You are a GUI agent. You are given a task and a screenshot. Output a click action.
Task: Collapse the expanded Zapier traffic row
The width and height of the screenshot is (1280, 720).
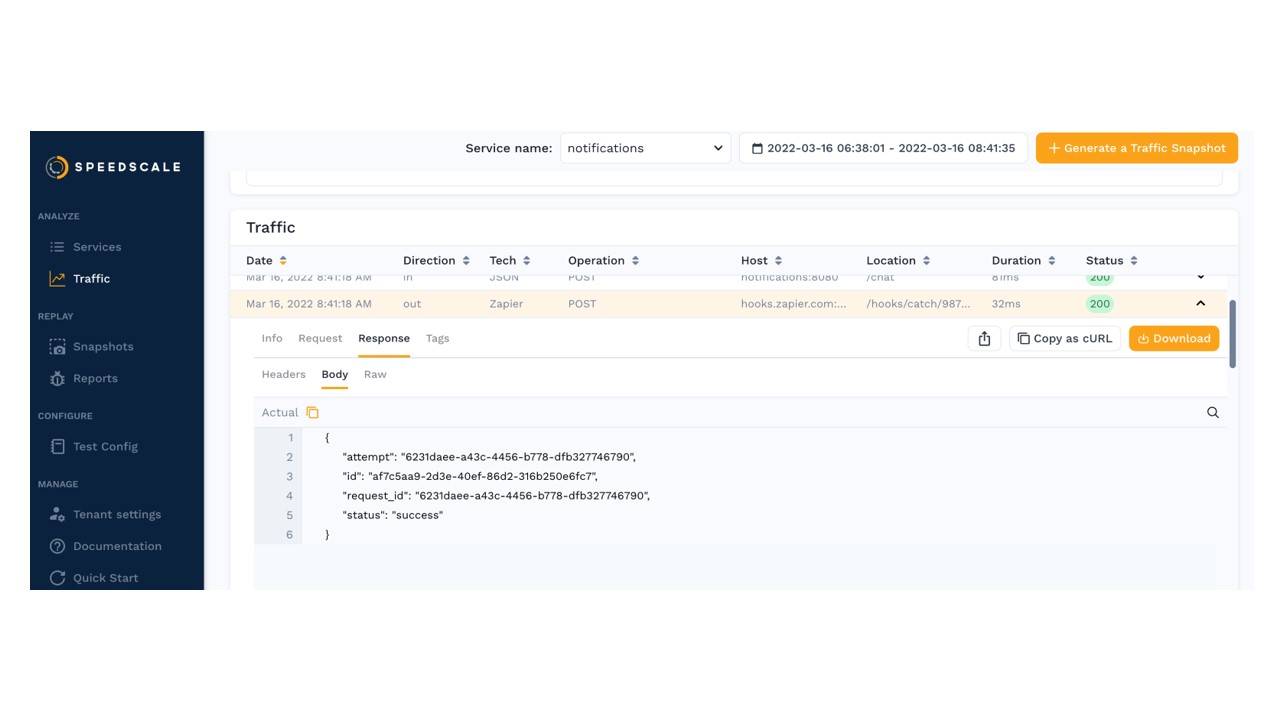click(1200, 304)
